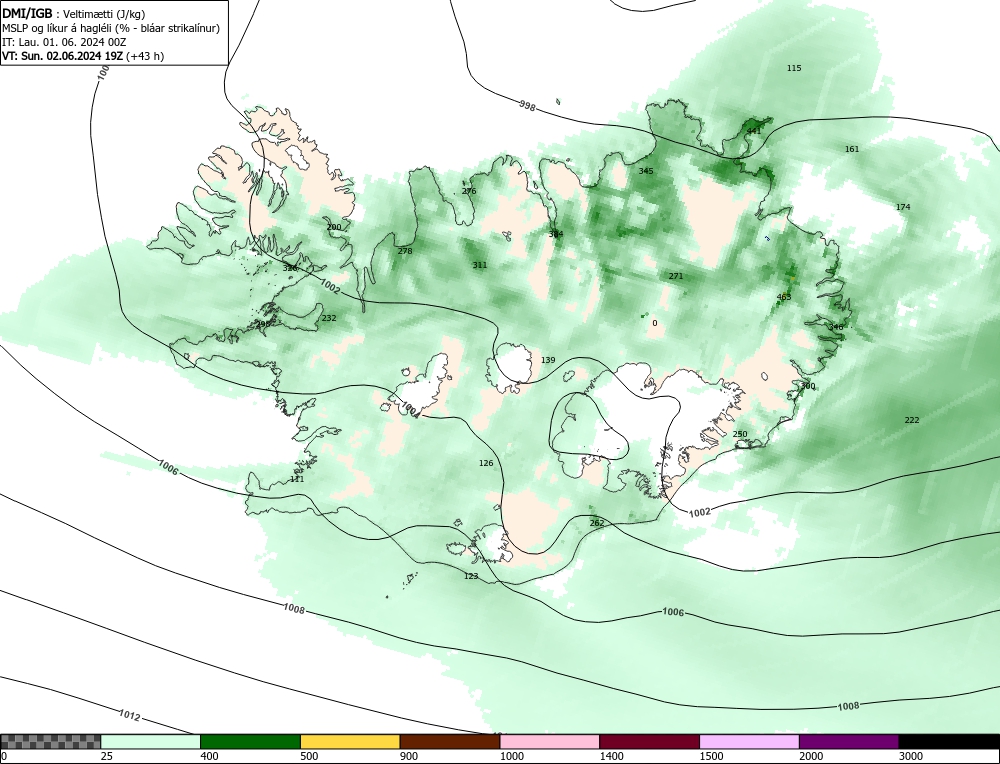This screenshot has height=764, width=1000.
Task: Click the yellow 500–900 legend swatch
Action: [x=350, y=741]
